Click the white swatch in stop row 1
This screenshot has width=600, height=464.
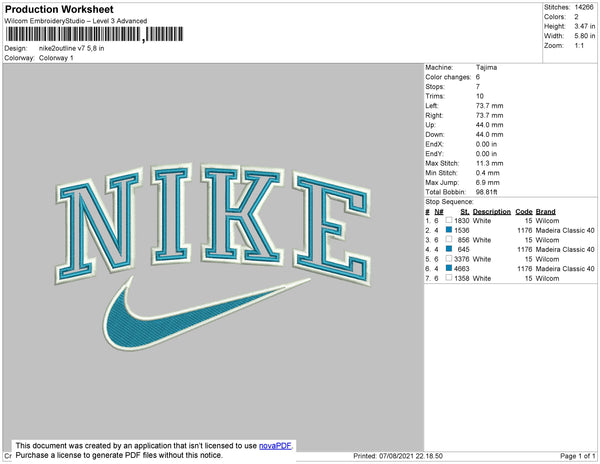(x=449, y=220)
